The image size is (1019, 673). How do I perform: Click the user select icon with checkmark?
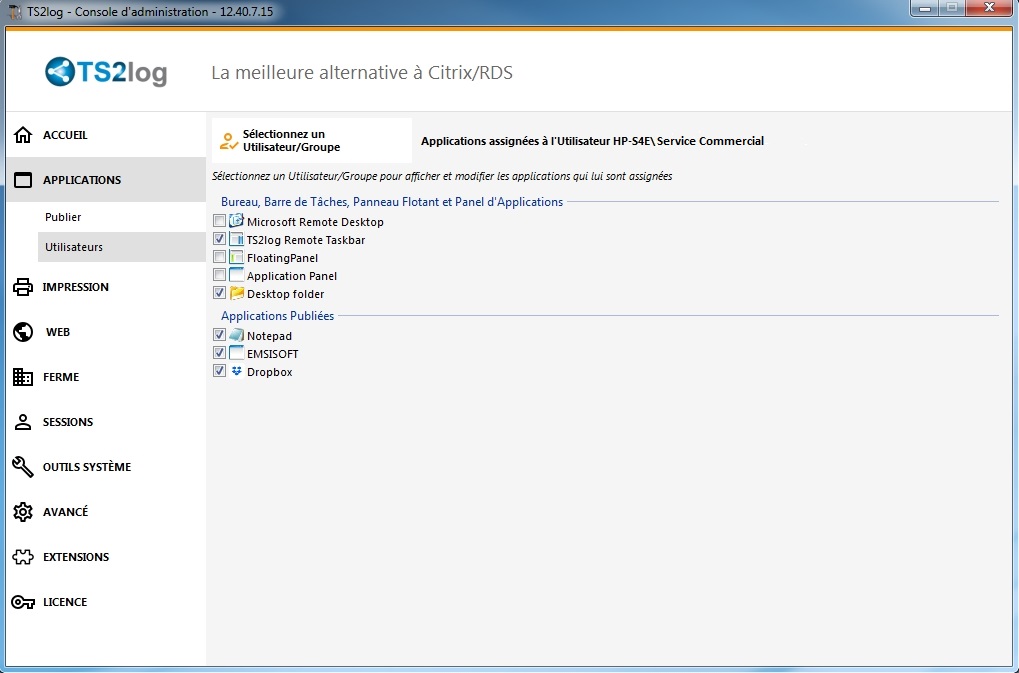[229, 141]
